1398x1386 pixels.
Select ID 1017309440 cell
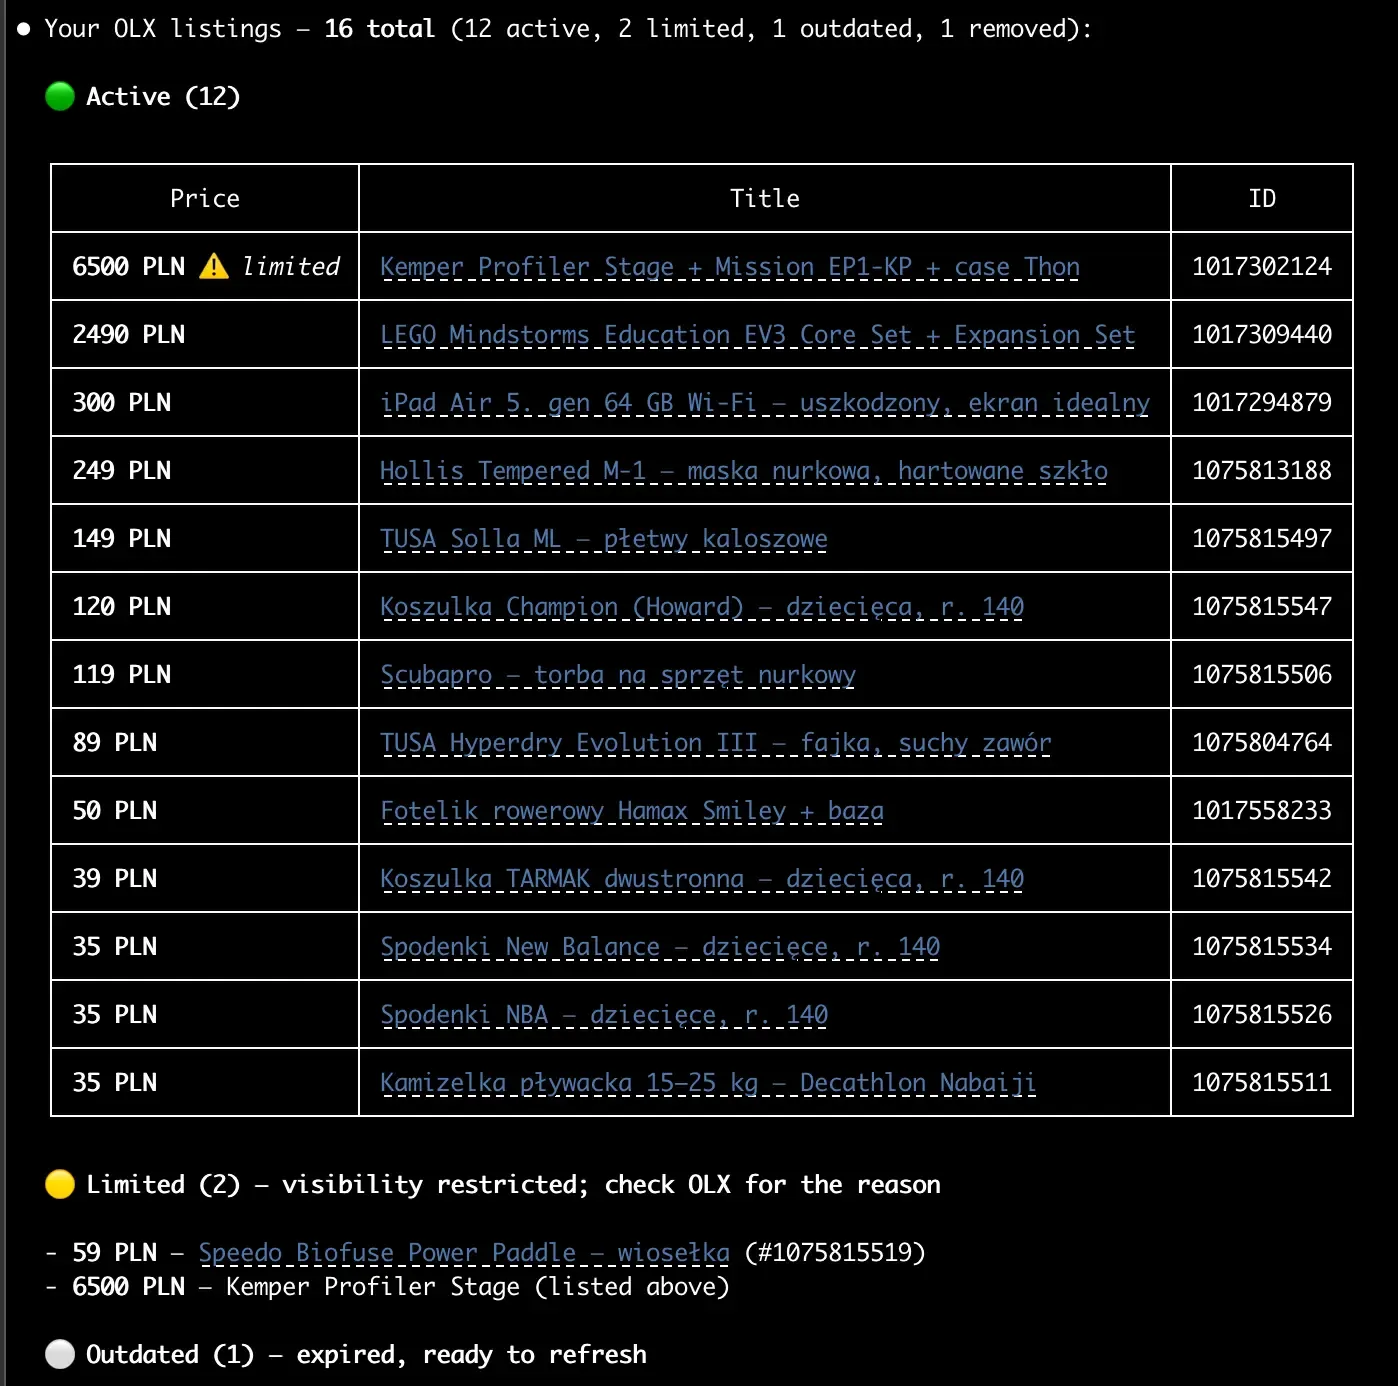pos(1262,334)
